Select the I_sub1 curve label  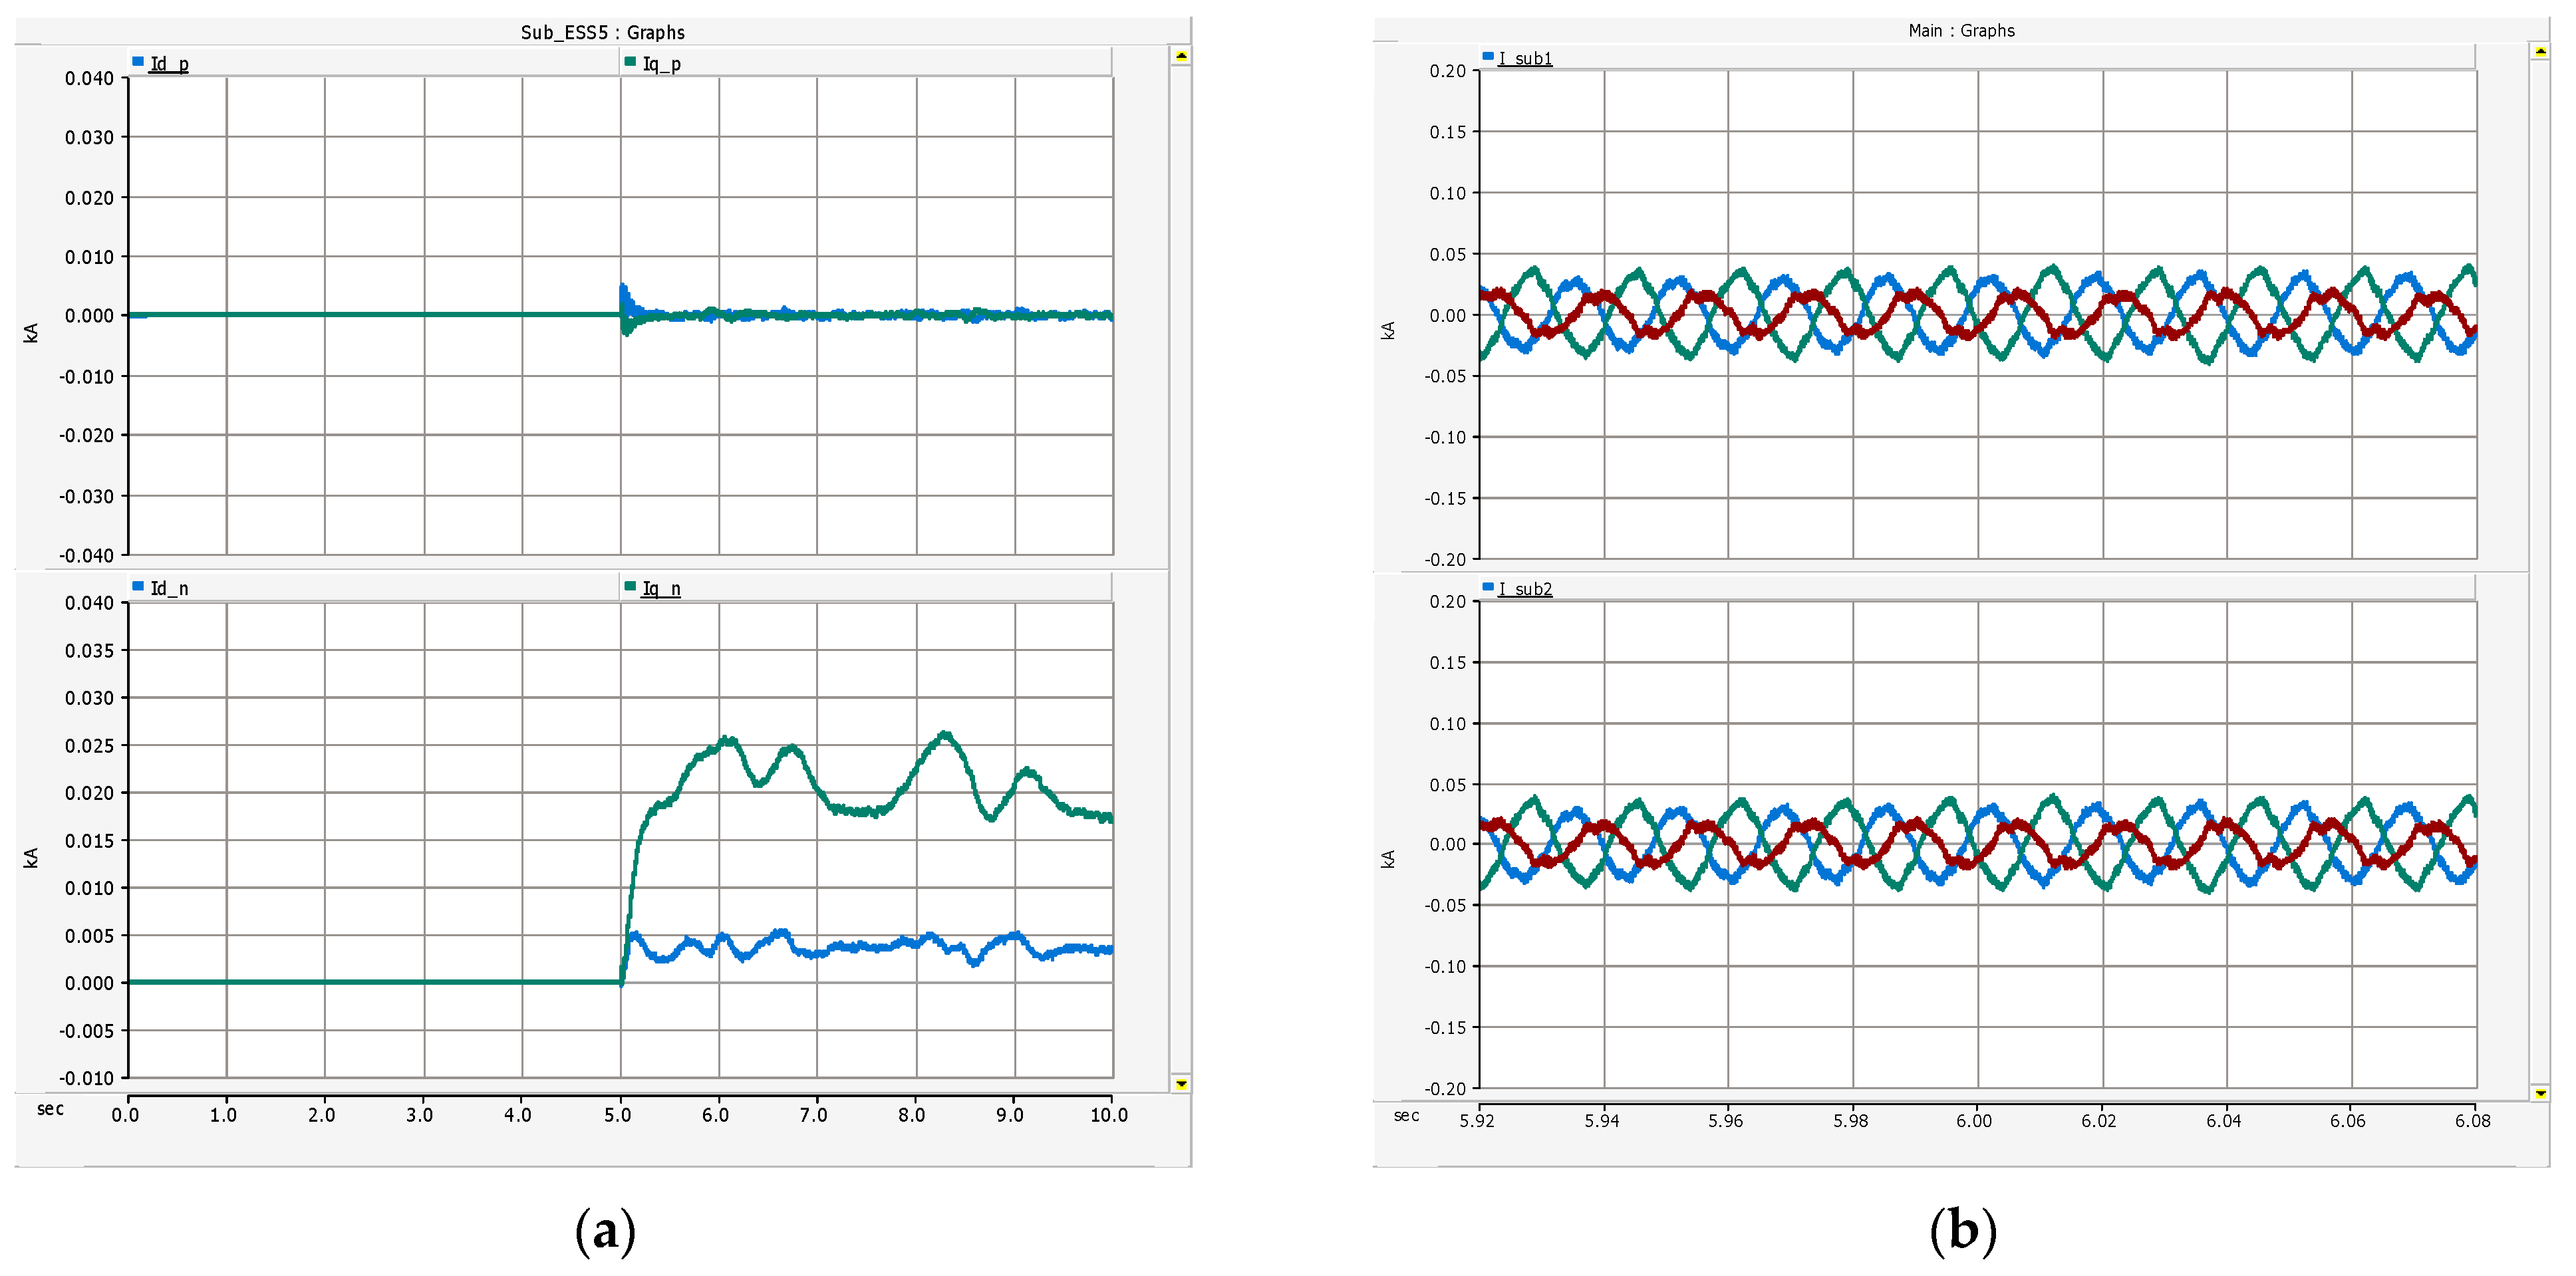1525,59
